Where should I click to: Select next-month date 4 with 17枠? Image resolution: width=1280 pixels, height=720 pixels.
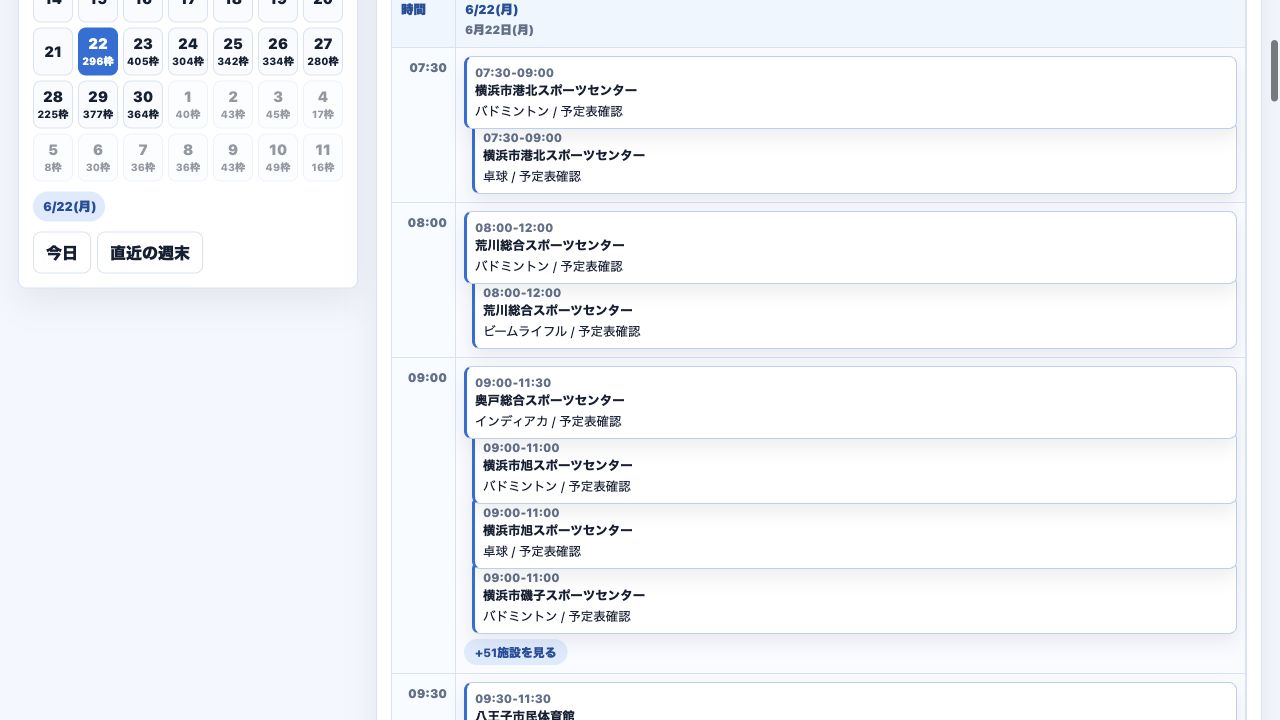coord(323,104)
